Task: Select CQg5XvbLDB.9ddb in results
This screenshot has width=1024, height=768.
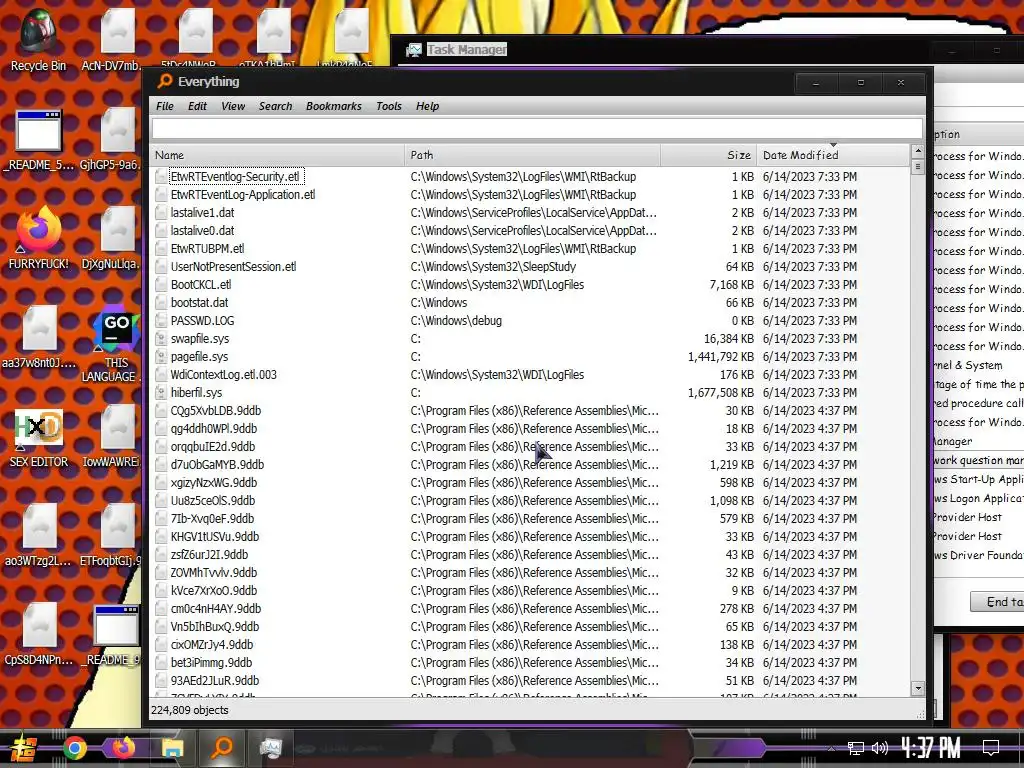Action: (x=530, y=411)
